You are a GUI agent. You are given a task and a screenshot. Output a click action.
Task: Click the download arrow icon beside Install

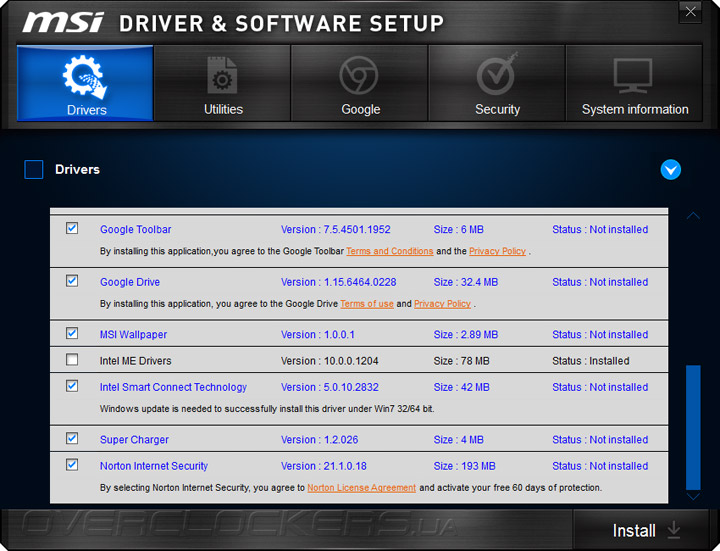pyautogui.click(x=674, y=530)
